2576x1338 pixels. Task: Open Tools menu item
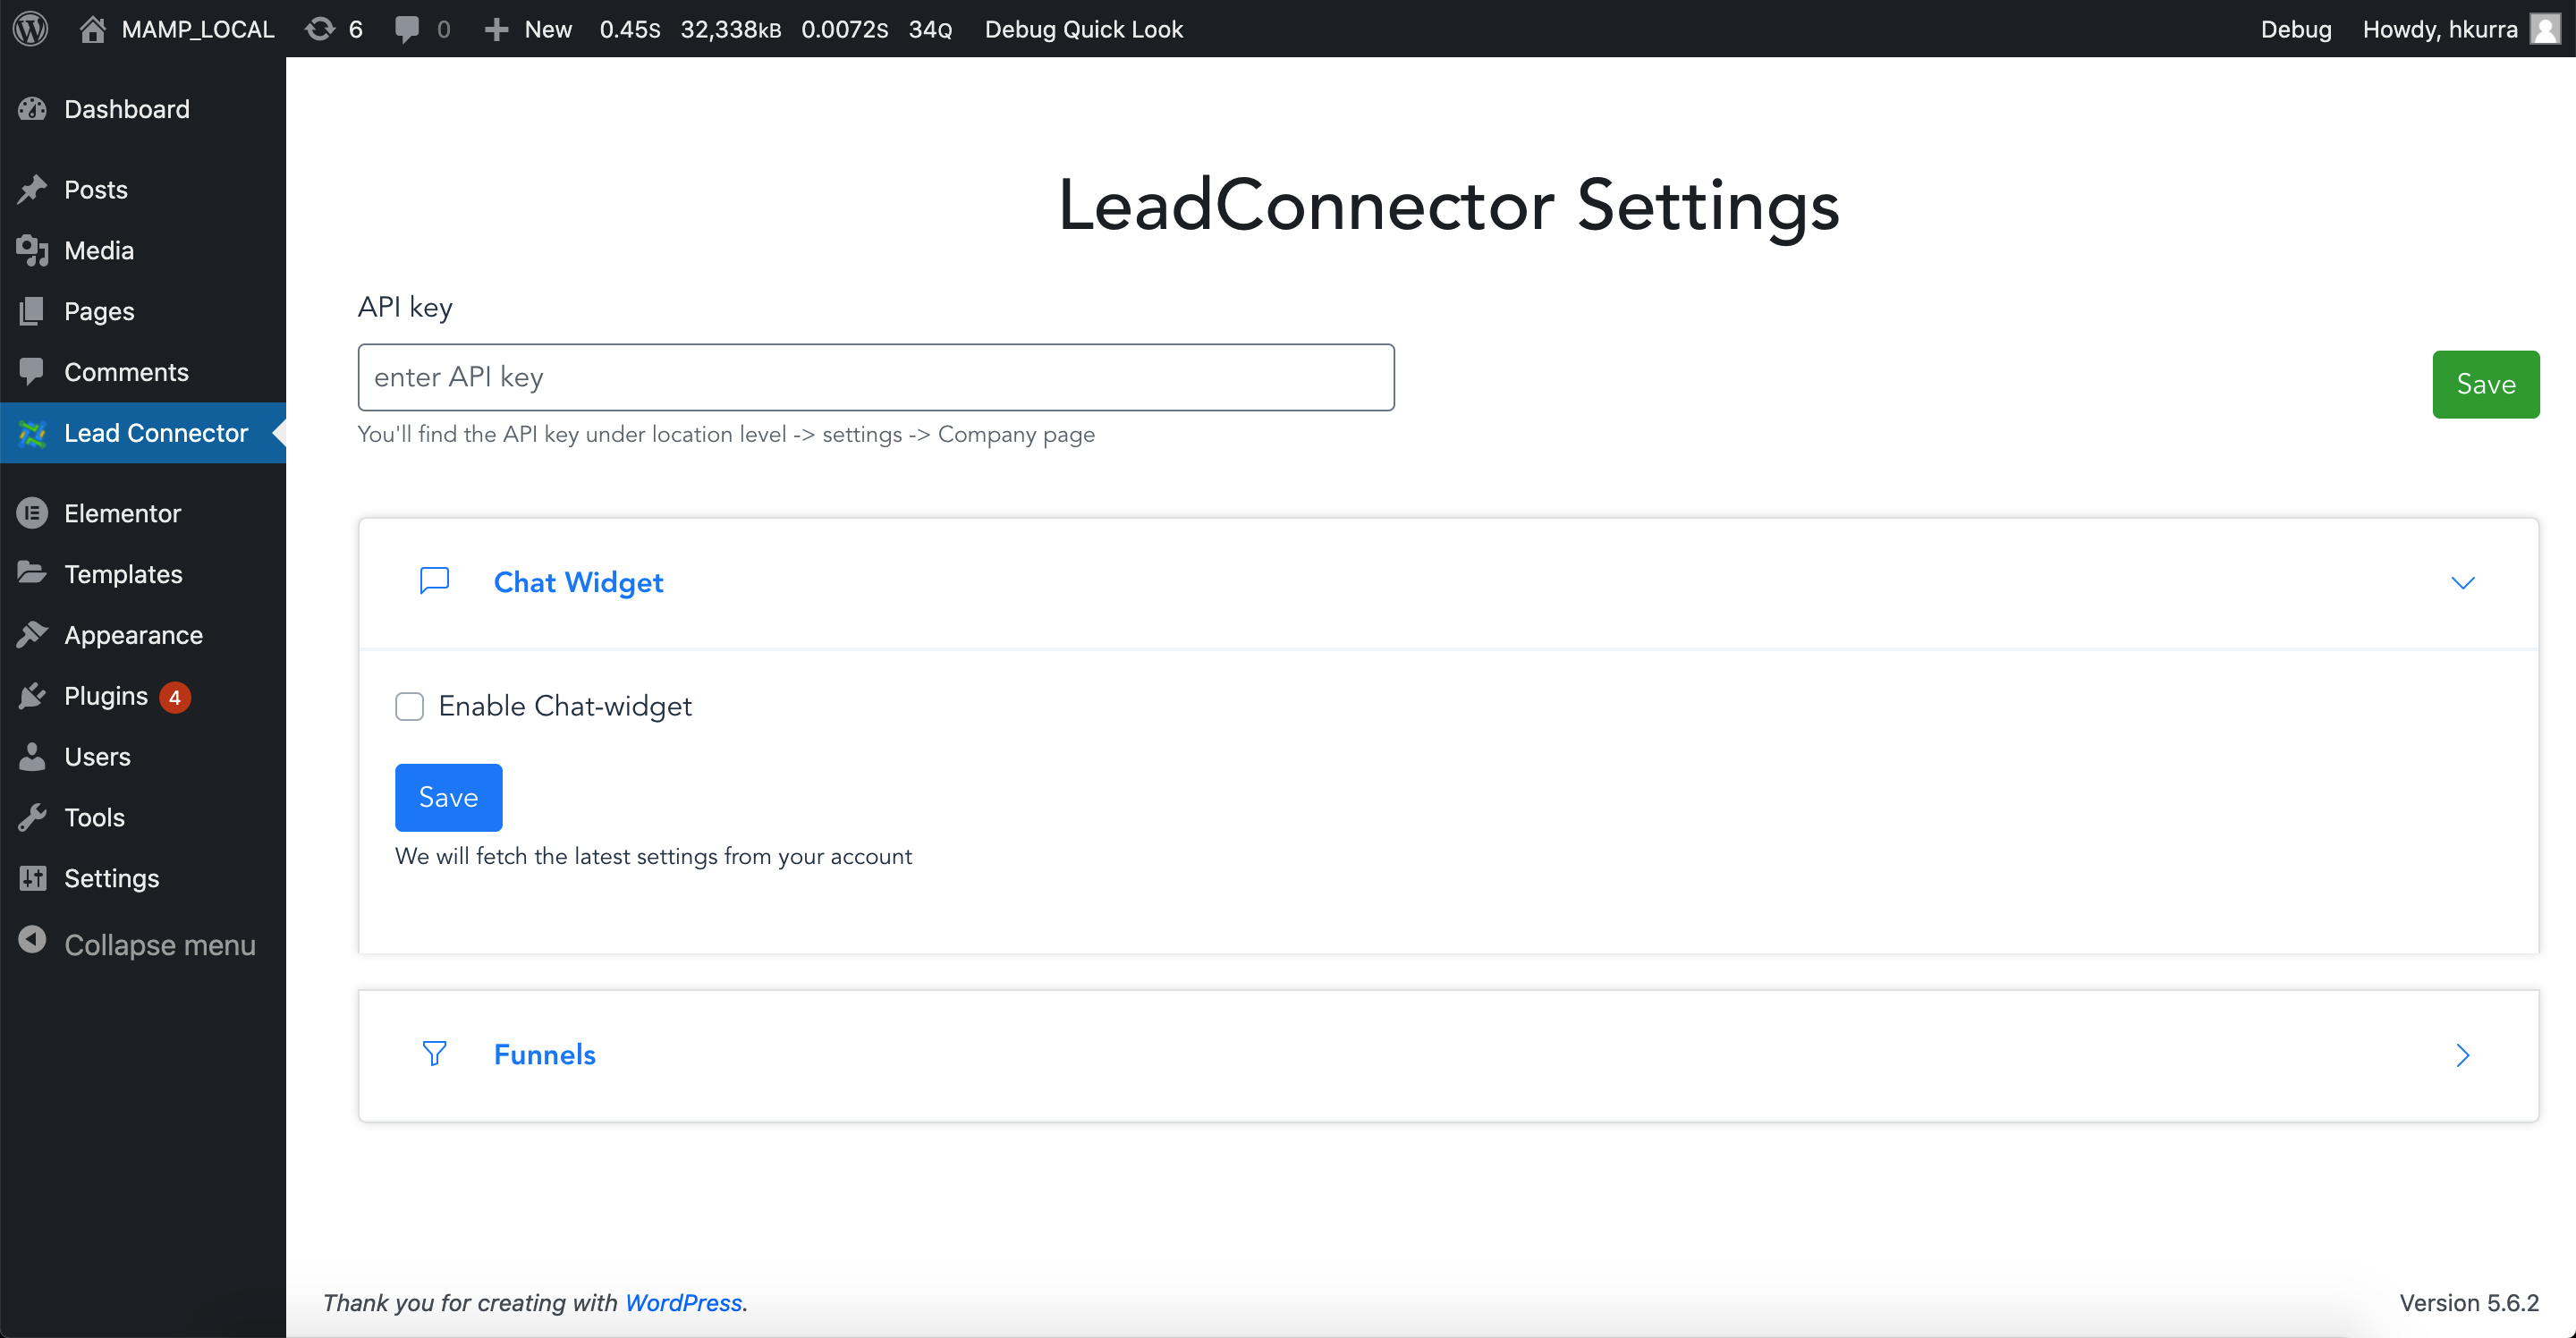tap(143, 818)
